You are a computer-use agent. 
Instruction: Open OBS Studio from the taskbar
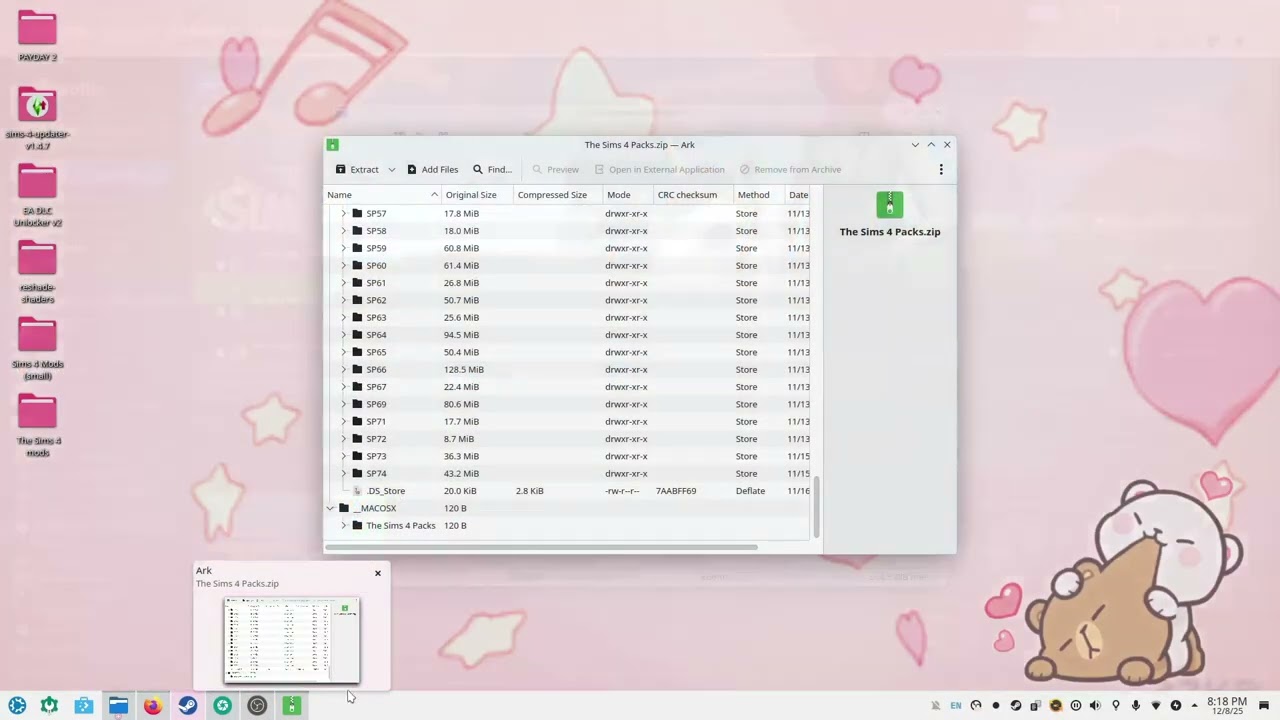(x=257, y=706)
